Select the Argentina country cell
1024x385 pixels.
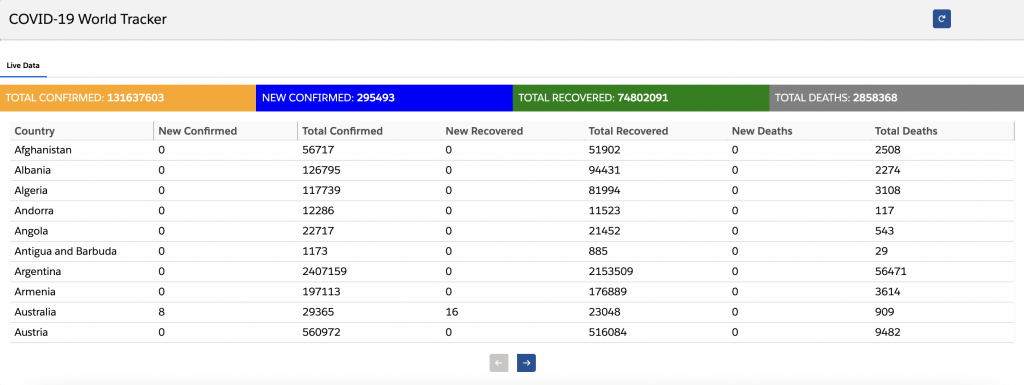pyautogui.click(x=38, y=271)
